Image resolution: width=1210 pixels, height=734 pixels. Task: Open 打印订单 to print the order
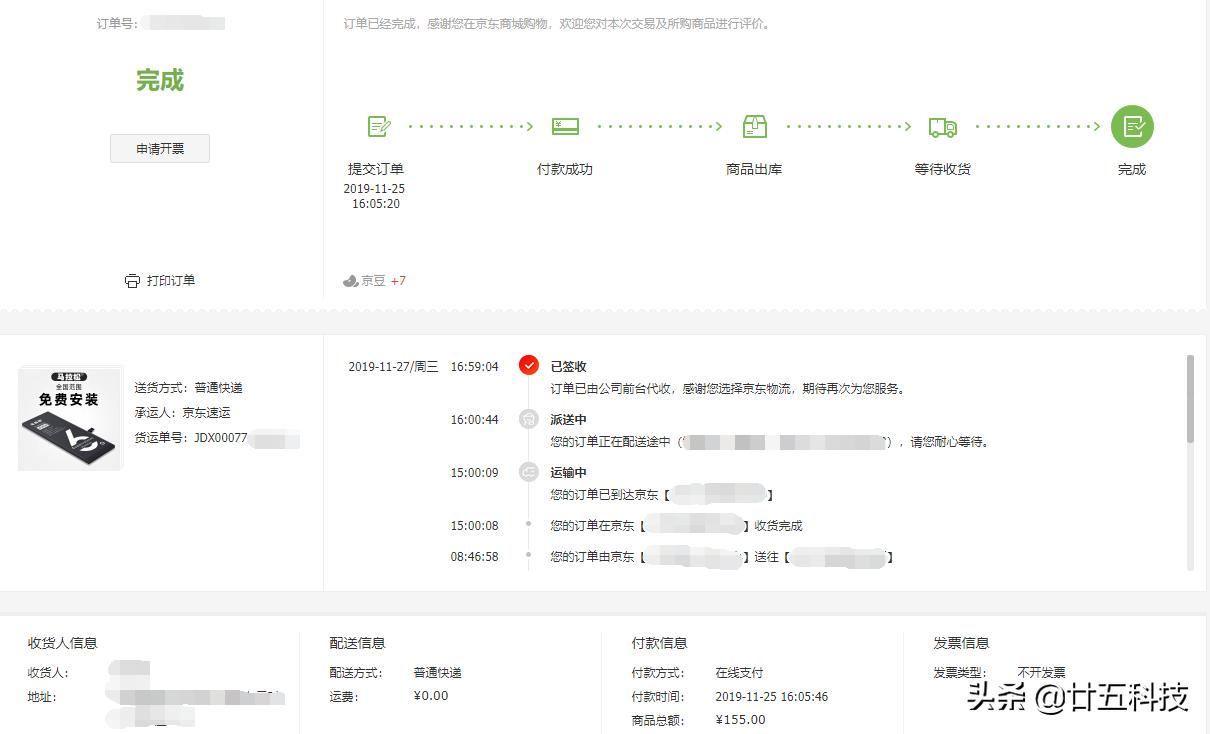168,280
